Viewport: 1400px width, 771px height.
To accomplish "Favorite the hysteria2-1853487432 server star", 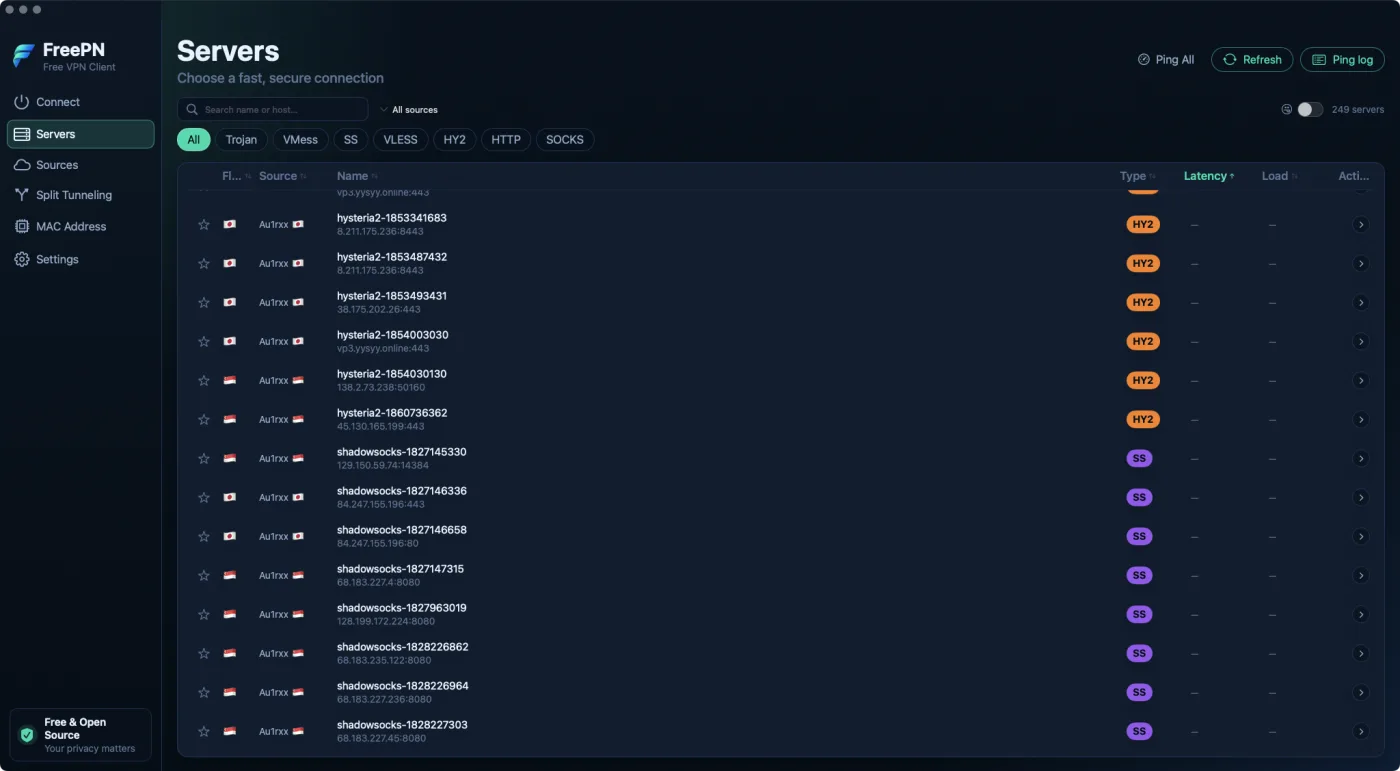I will [x=204, y=264].
